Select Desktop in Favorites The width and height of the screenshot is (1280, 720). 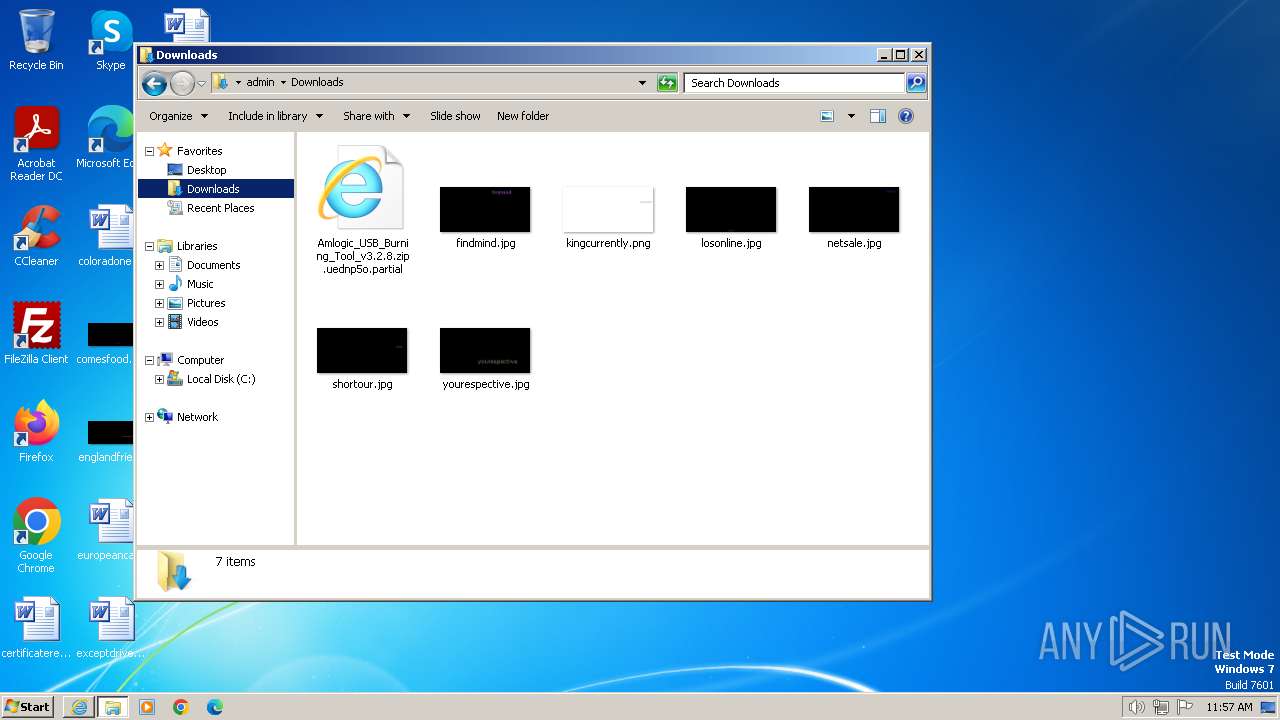point(206,170)
